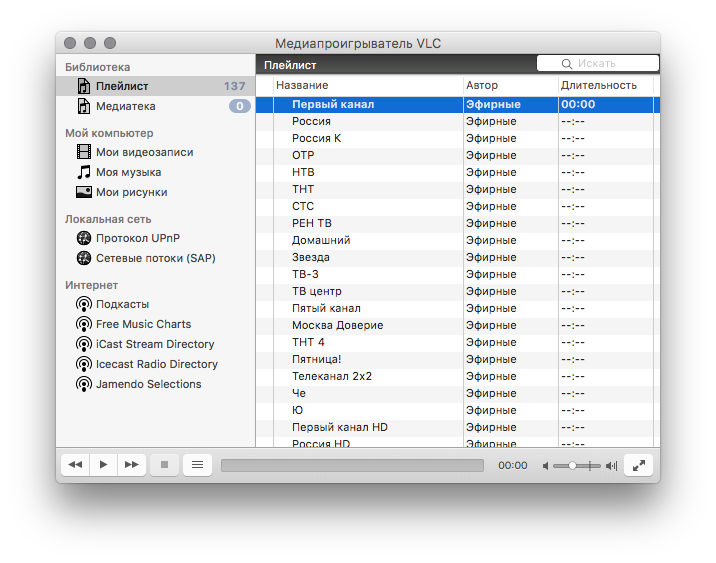This screenshot has height=563, width=716.
Task: Stop playback with the stop button
Action: point(164,465)
